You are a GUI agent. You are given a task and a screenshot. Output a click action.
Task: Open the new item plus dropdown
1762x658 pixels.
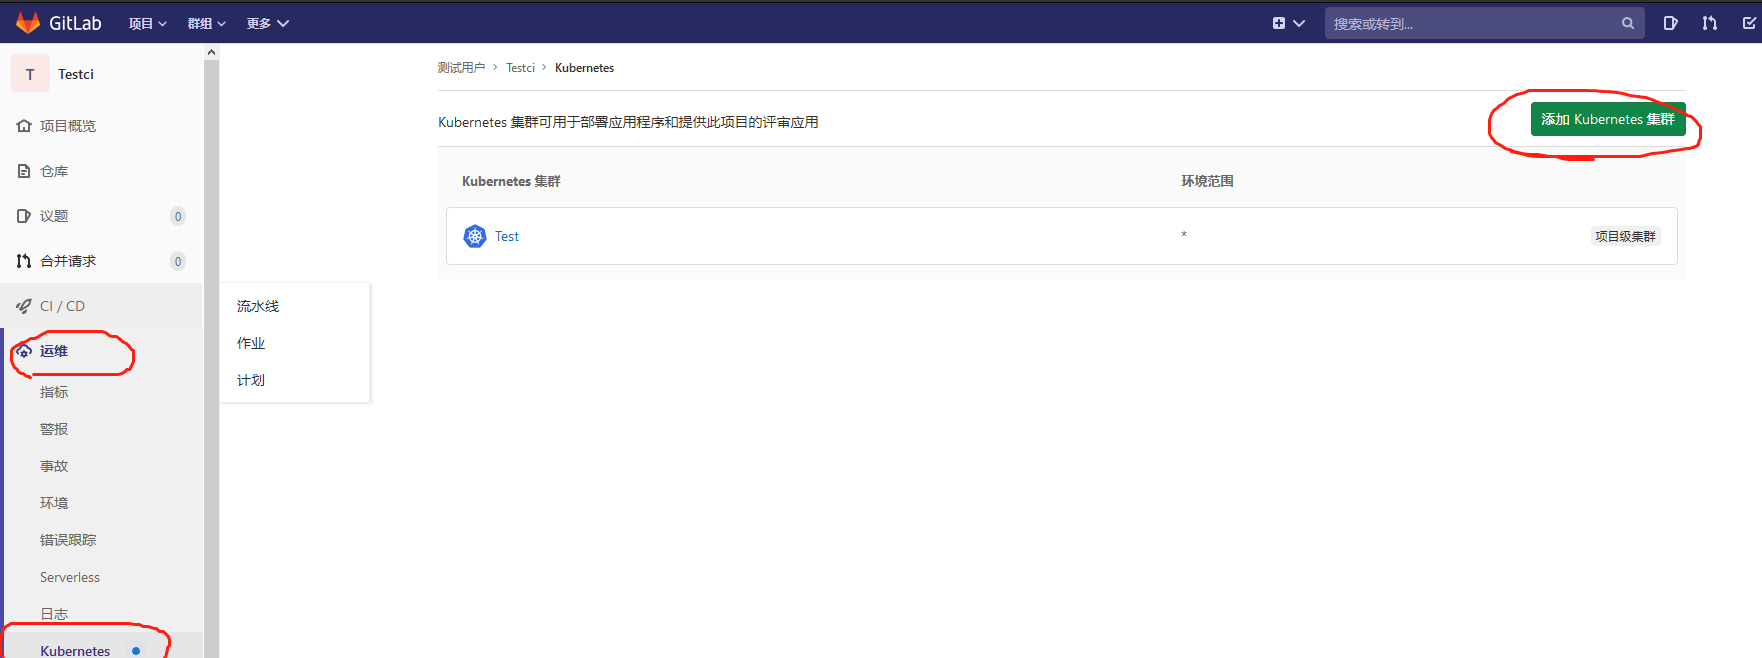pos(1288,23)
